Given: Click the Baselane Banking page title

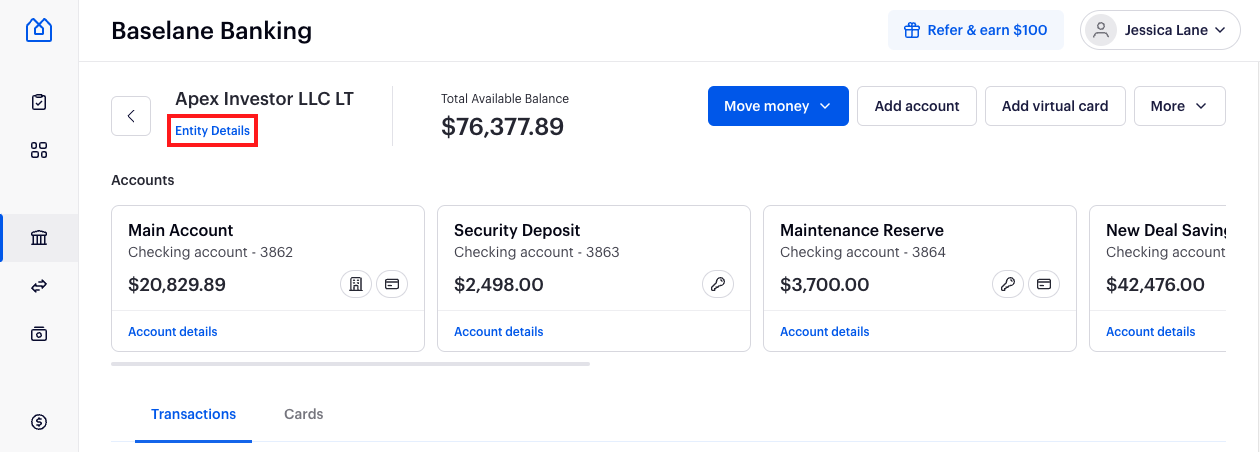Looking at the screenshot, I should point(211,31).
